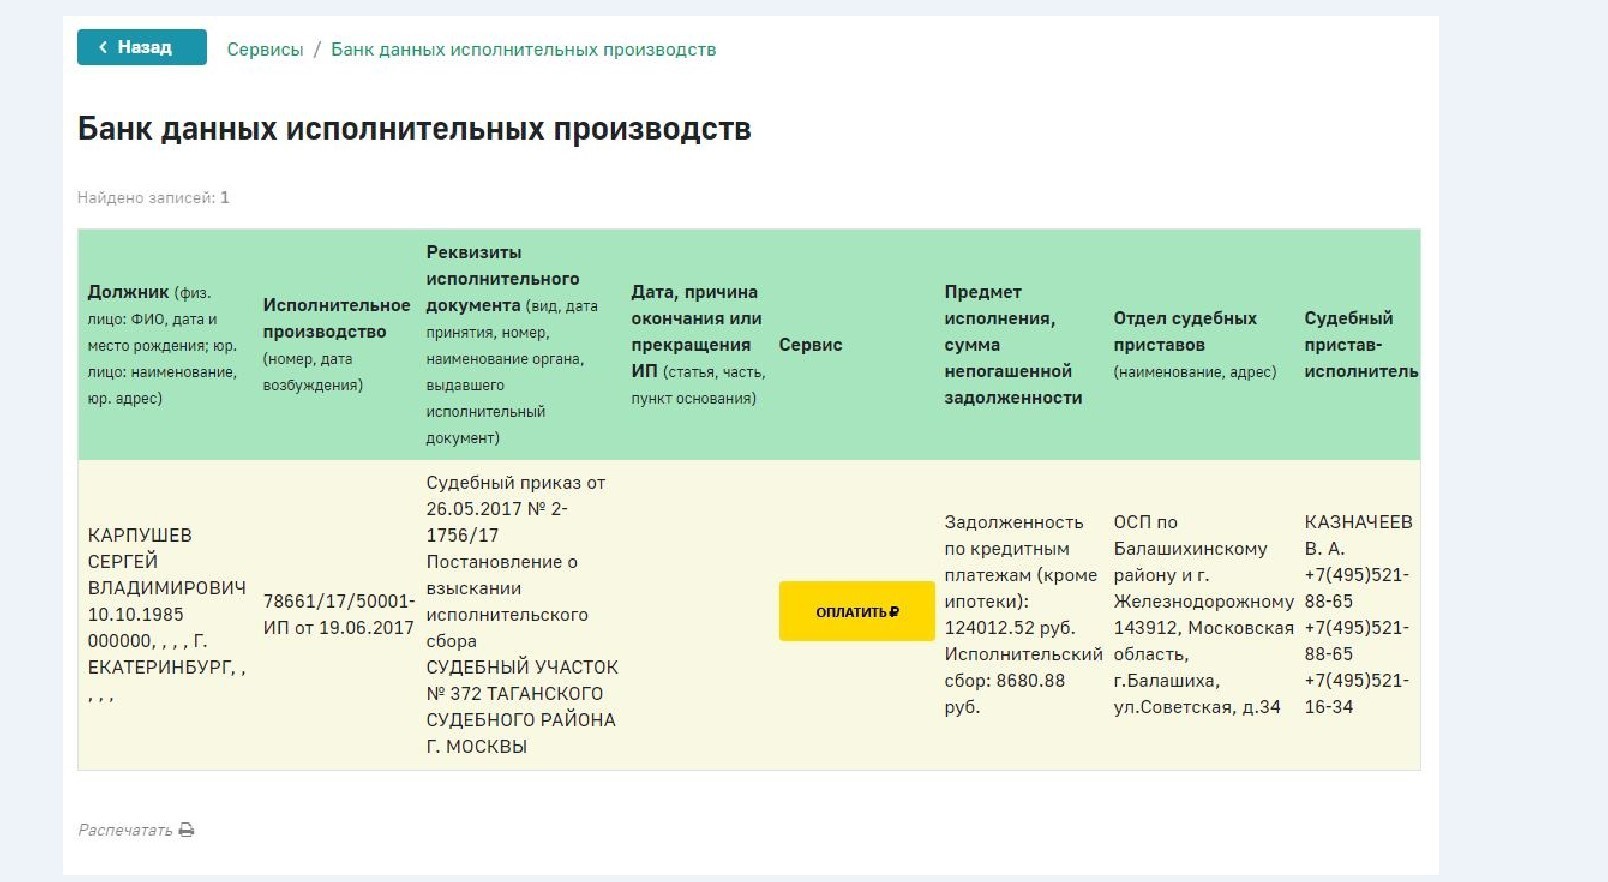This screenshot has width=1608, height=882.
Task: Click the Отдел судебных приставов column header
Action: [1185, 331]
